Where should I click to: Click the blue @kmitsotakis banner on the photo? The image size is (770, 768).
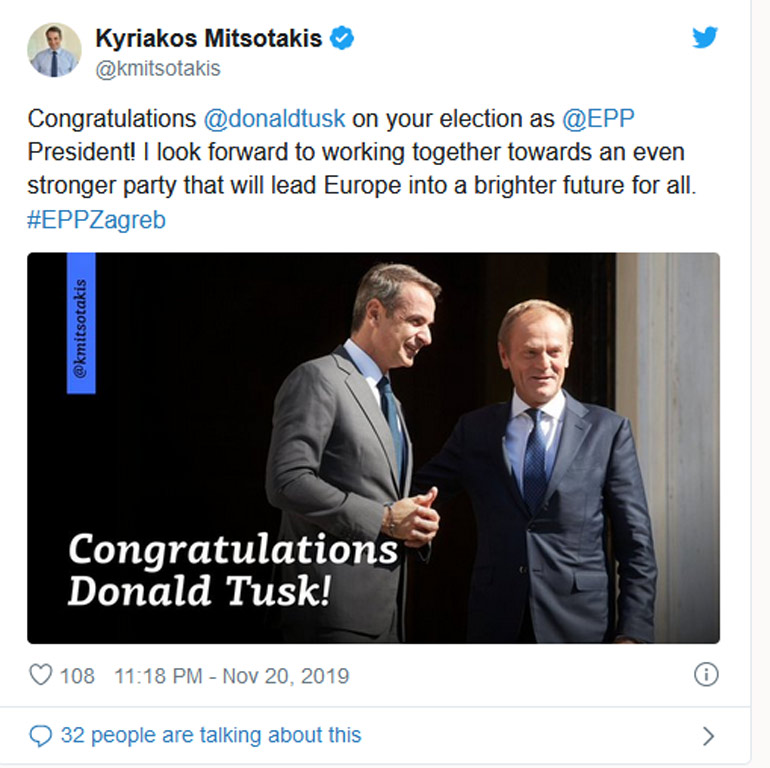click(x=81, y=323)
